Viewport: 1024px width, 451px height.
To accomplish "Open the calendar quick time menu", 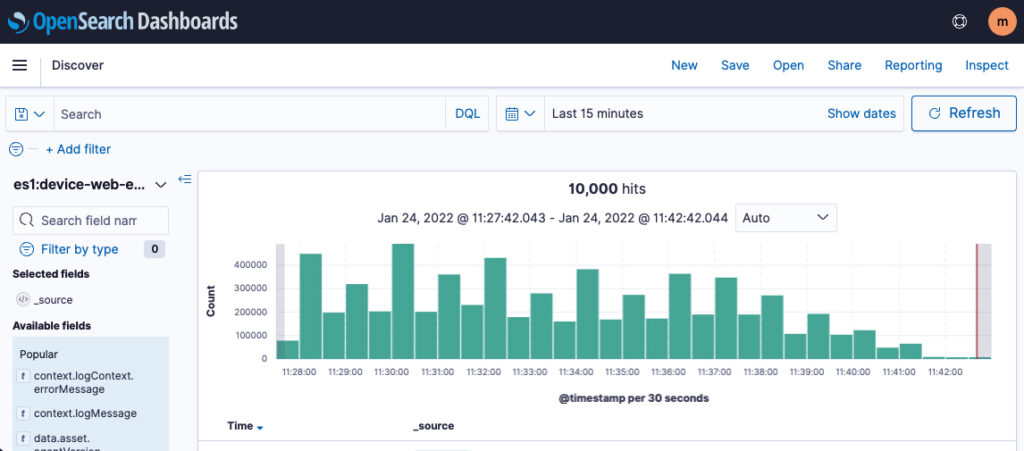I will coord(520,114).
